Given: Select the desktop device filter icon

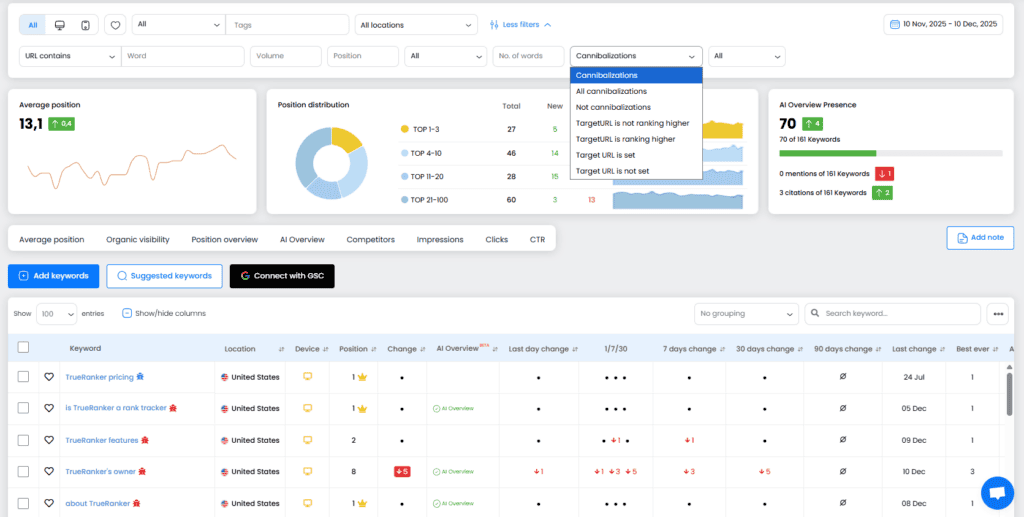Looking at the screenshot, I should pos(60,24).
